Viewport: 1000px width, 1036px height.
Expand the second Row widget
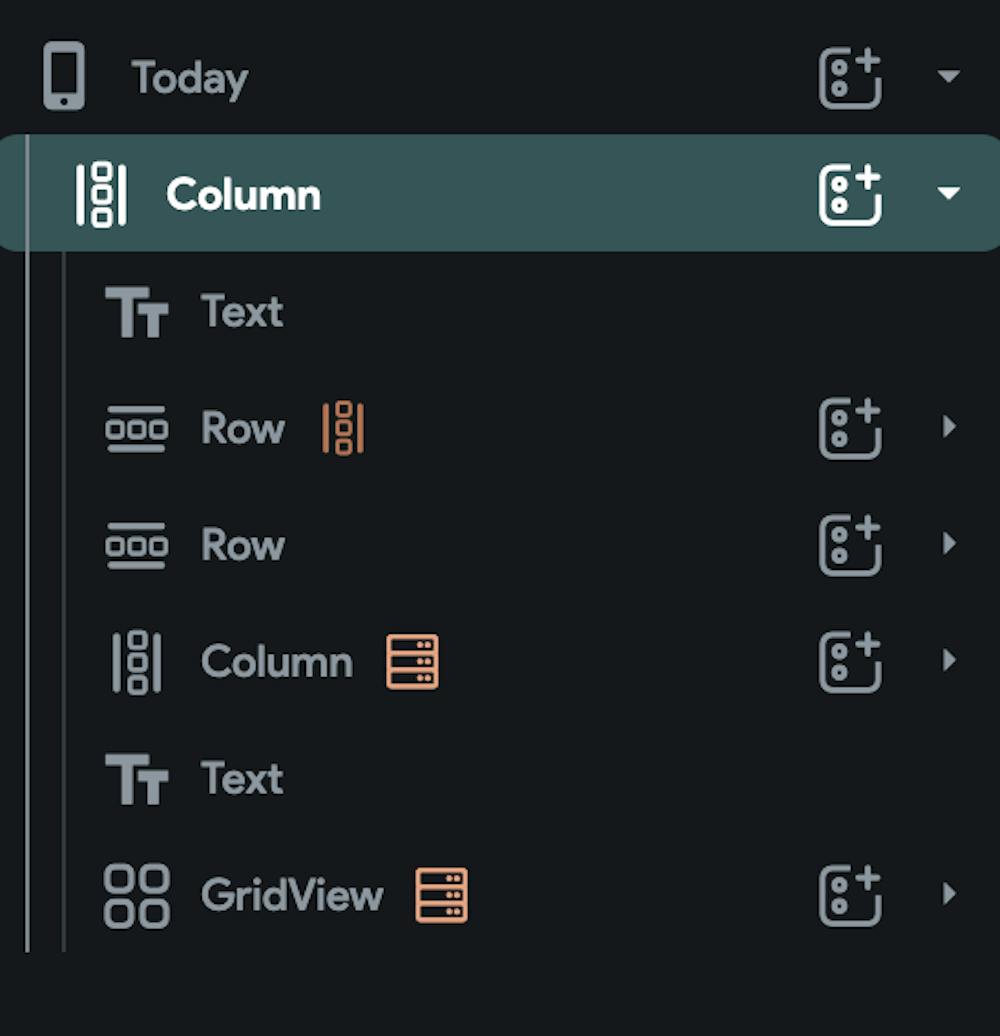coord(949,544)
